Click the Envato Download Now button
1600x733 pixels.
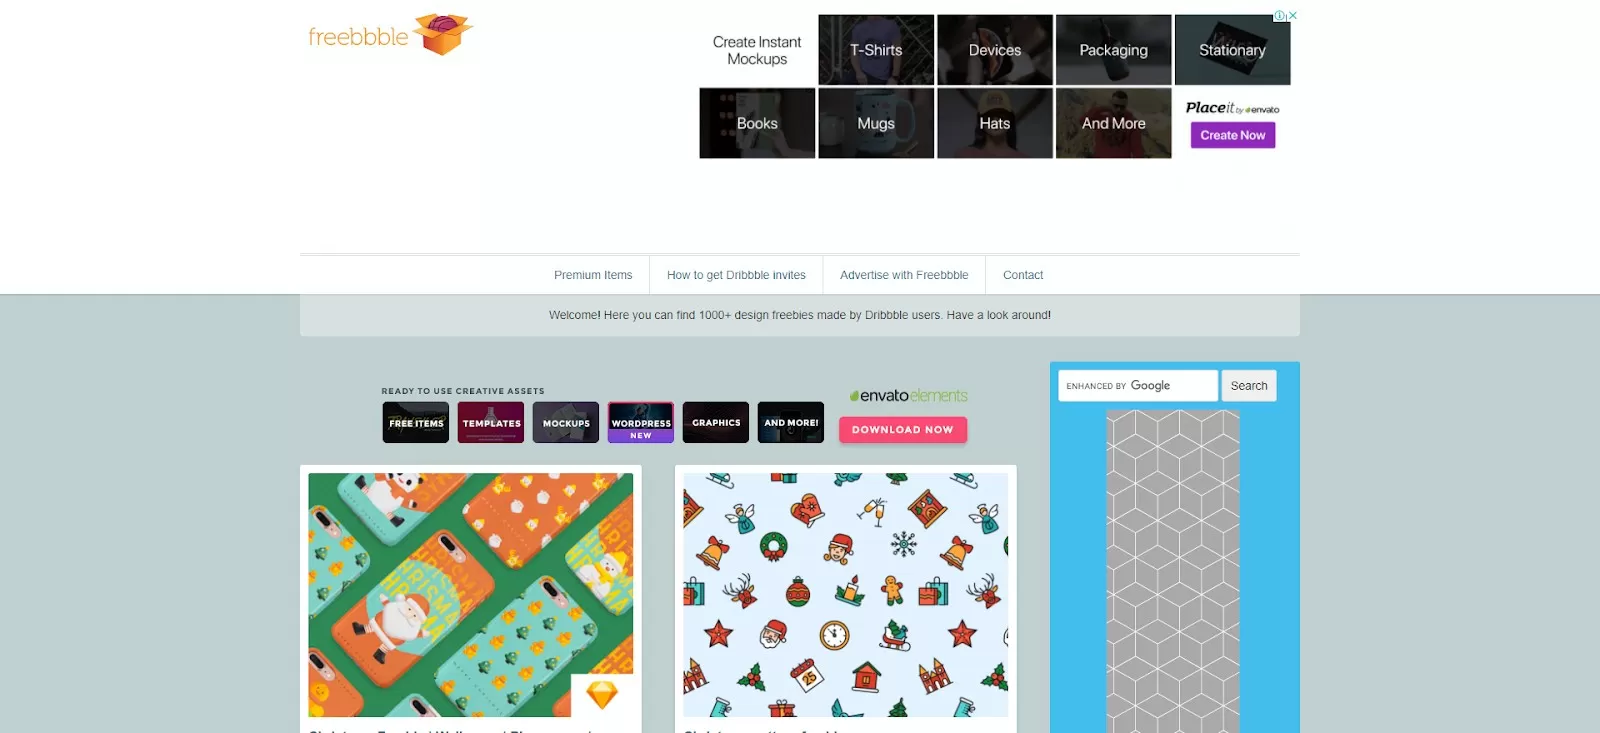(902, 430)
